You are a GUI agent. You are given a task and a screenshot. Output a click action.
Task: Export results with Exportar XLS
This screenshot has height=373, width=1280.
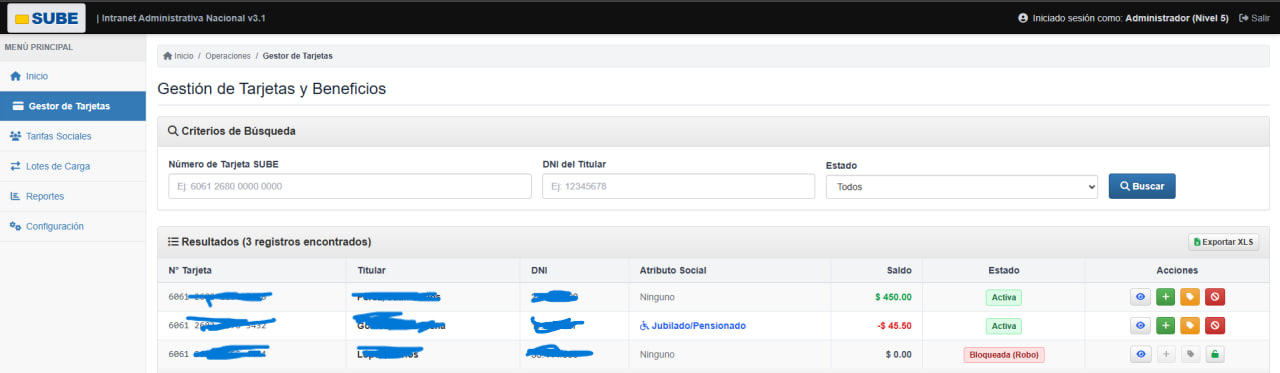pos(1223,242)
